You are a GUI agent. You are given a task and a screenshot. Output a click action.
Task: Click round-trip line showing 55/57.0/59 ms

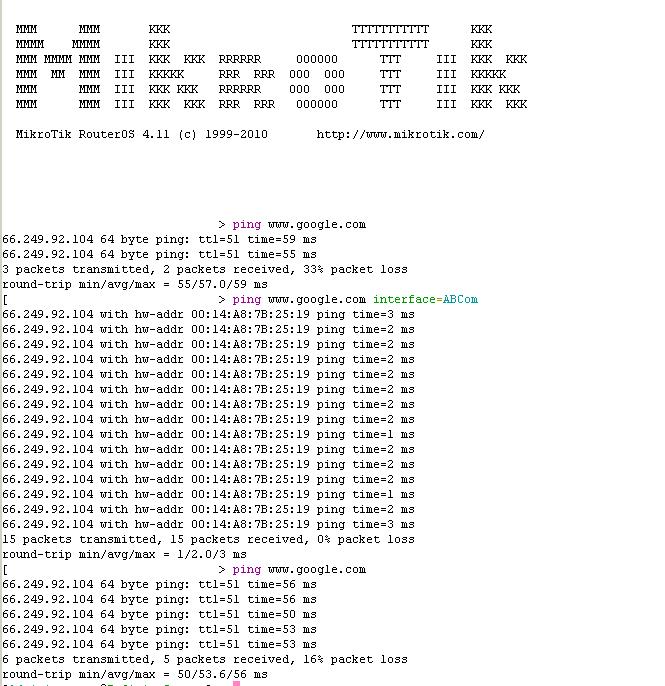135,284
